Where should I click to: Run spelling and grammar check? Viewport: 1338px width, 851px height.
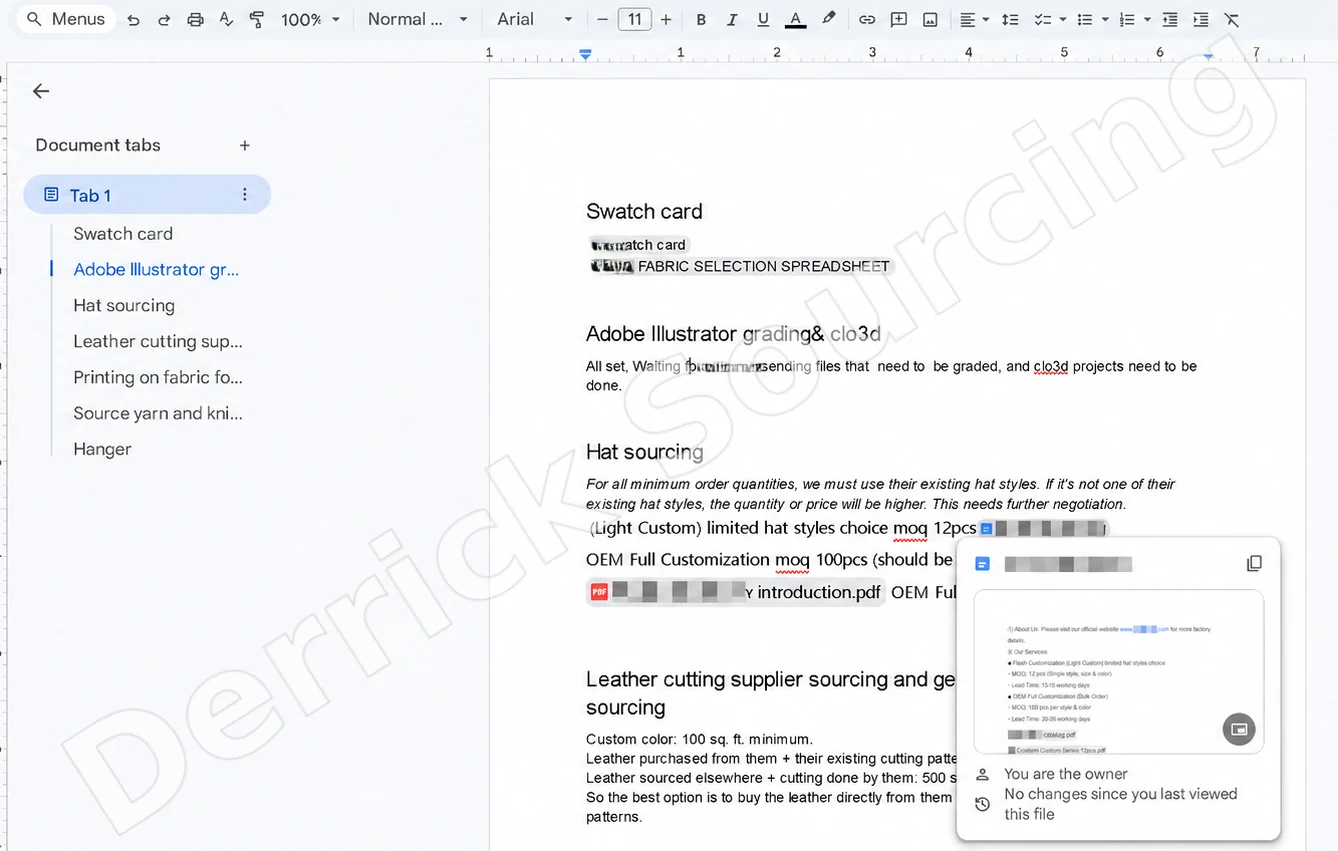[x=226, y=20]
